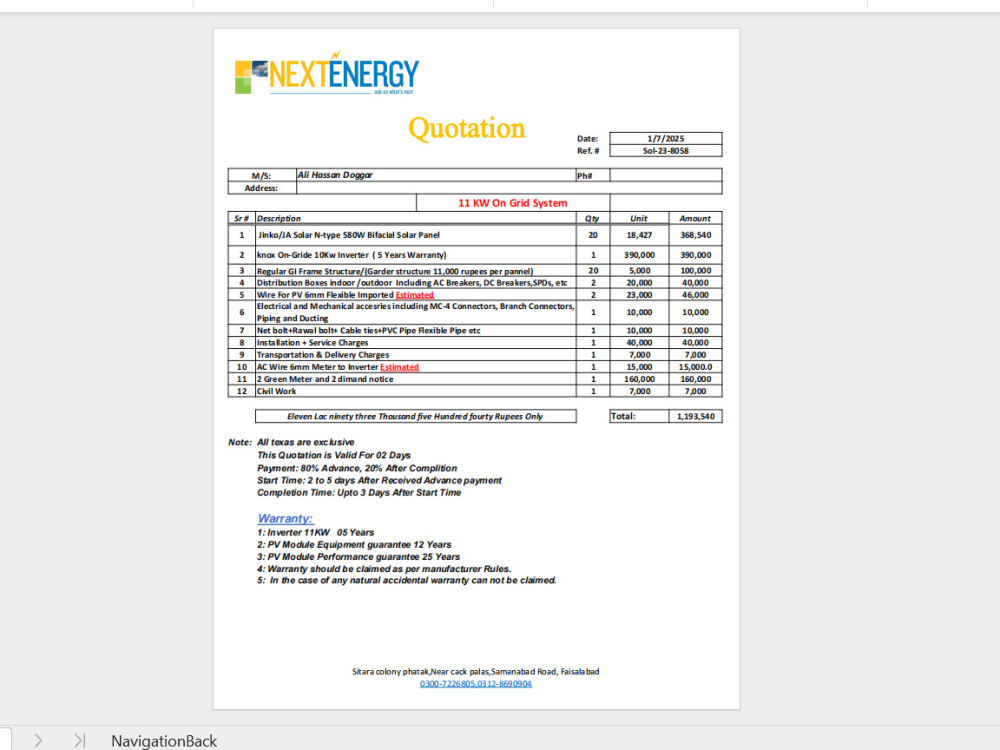Select warranty line Inverter 11KW 05 Years
The height and width of the screenshot is (750, 1000).
315,532
